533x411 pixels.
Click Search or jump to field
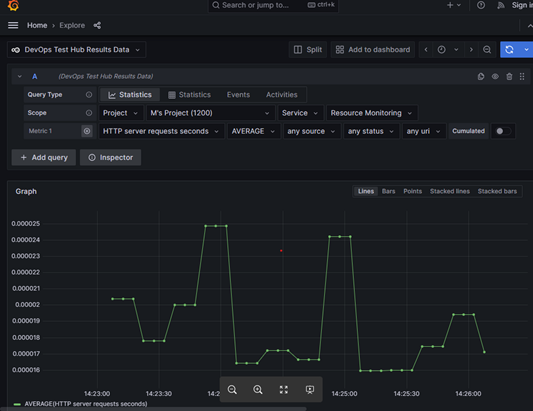tap(273, 5)
